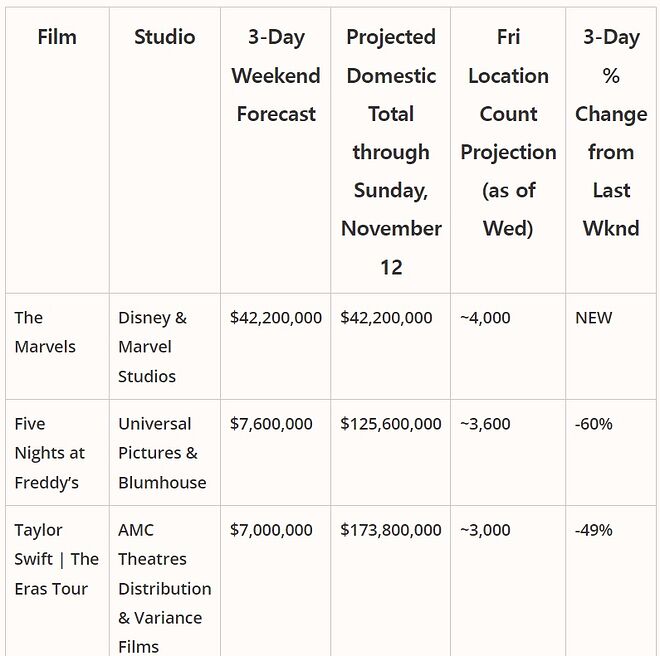Viewport: 660px width, 656px height.
Task: Click the Studio column header
Action: coord(165,37)
